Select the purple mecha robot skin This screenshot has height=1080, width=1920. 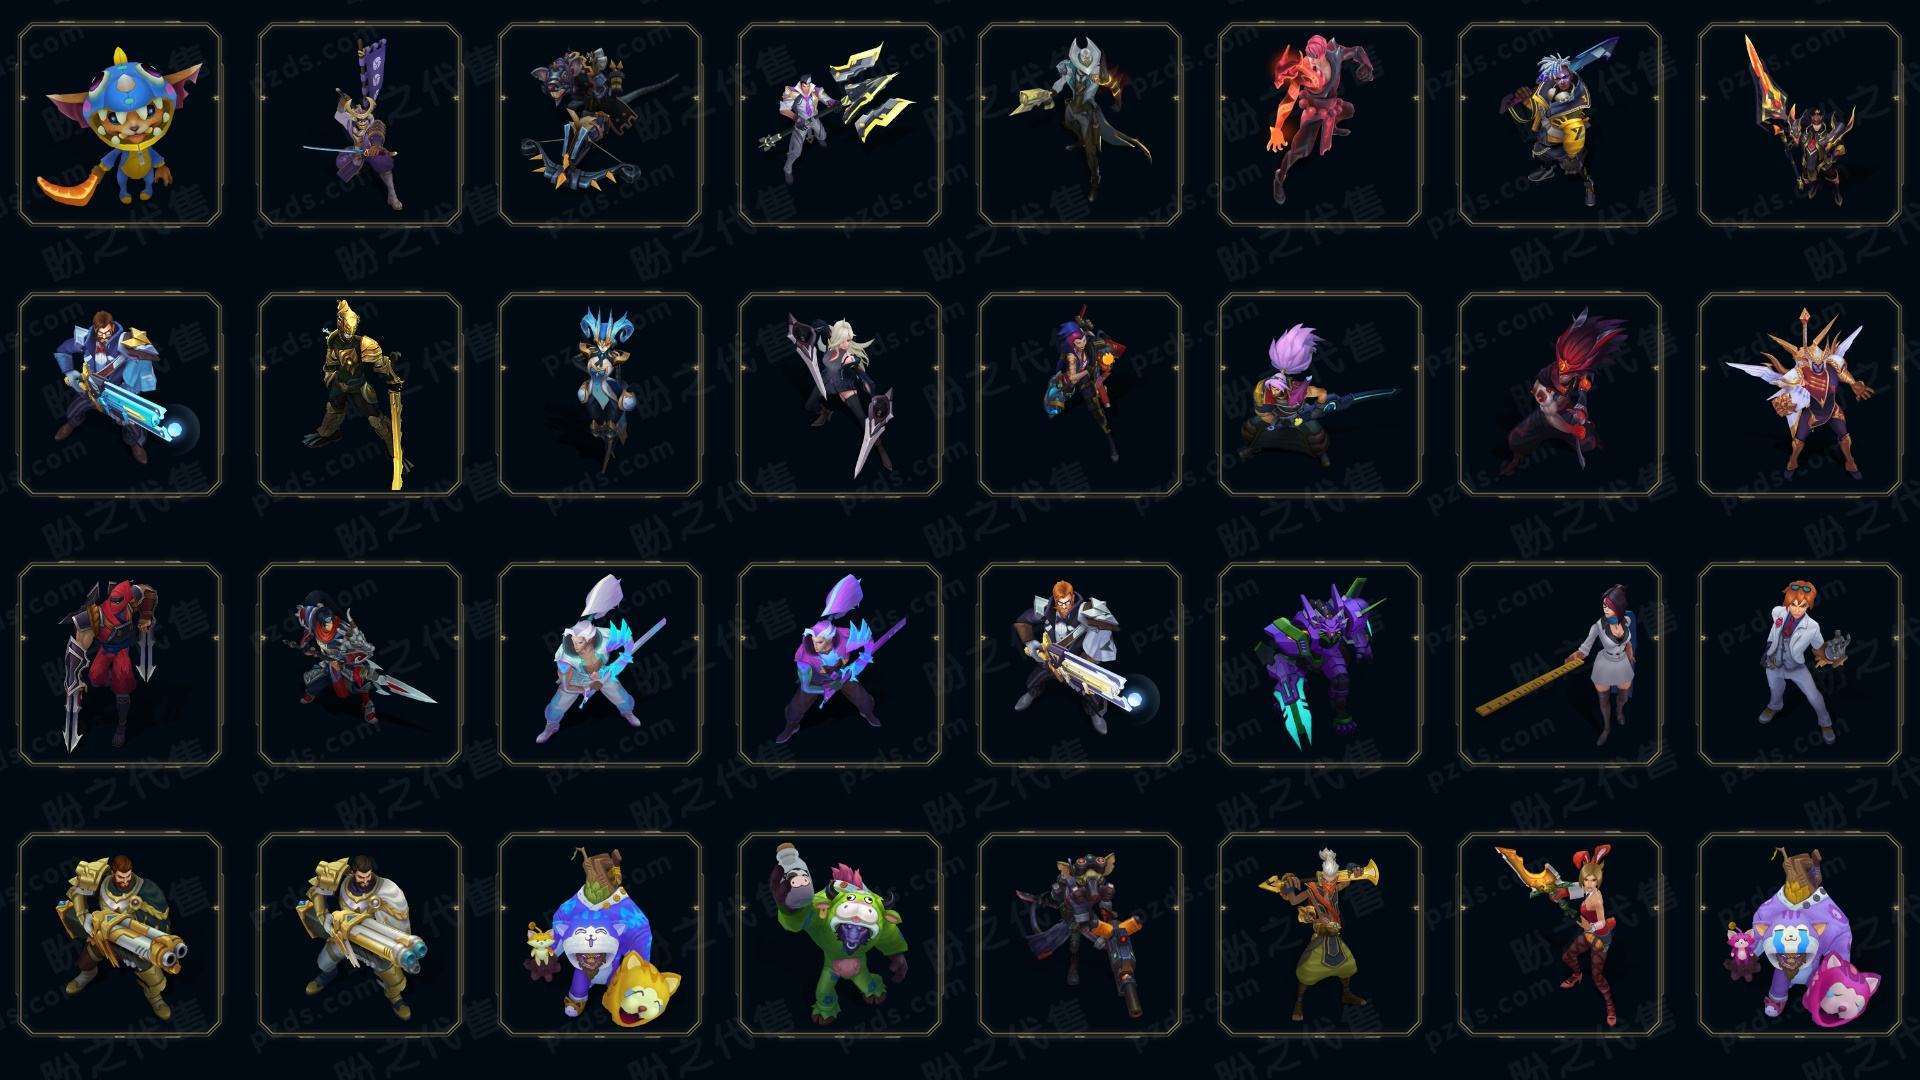1320,664
